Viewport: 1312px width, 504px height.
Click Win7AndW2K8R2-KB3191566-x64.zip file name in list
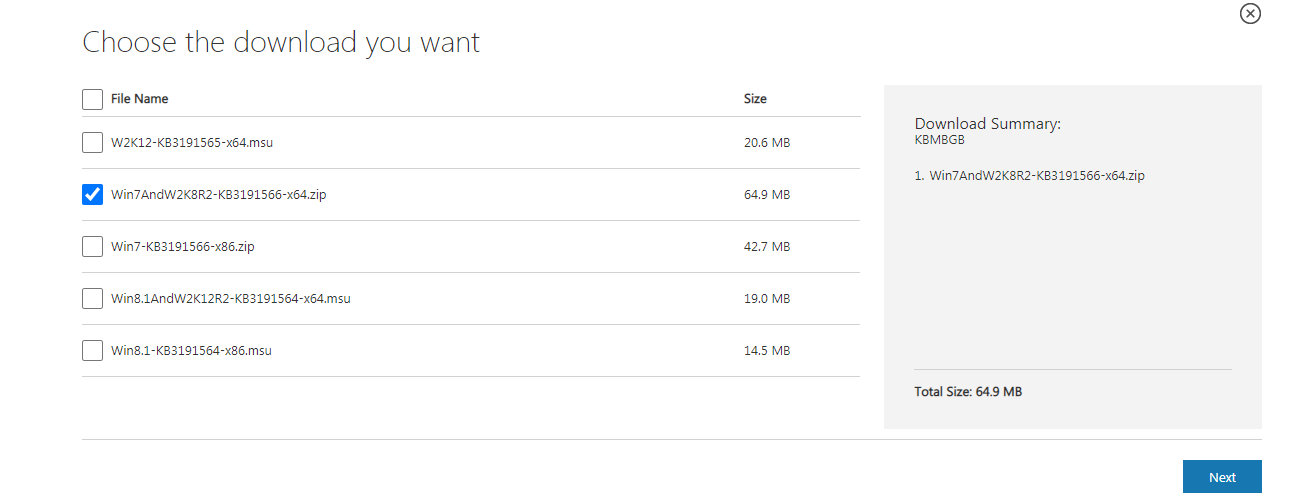tap(218, 195)
